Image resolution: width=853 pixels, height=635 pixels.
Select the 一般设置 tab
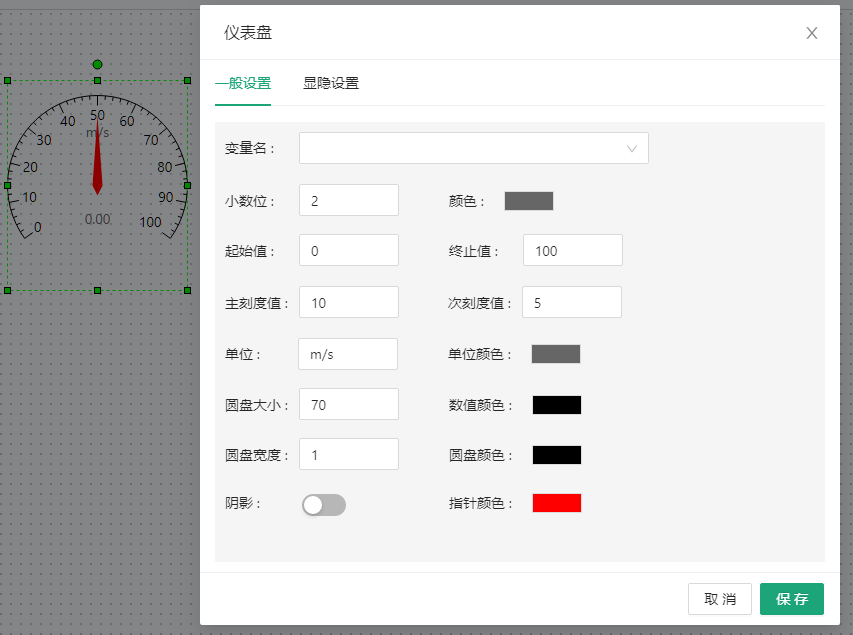[243, 84]
